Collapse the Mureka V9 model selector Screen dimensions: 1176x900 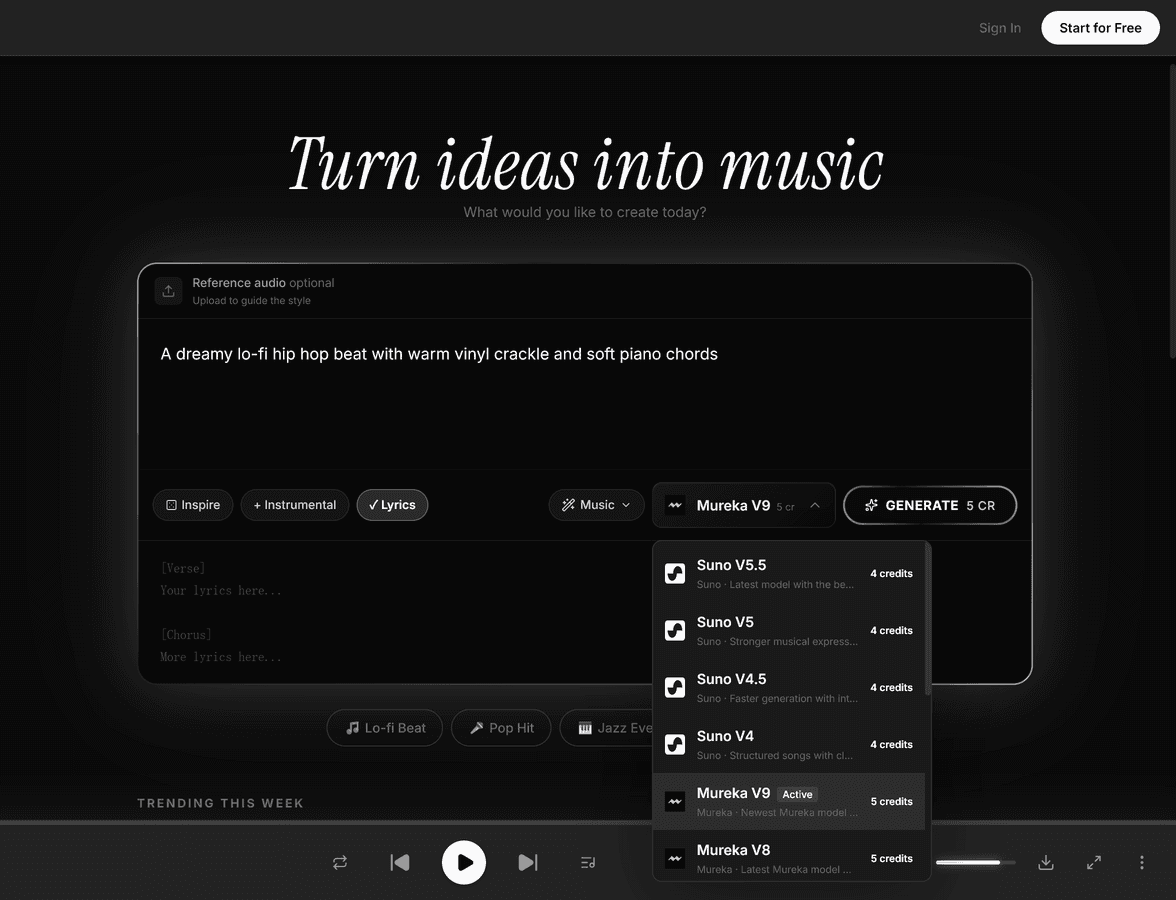[743, 506]
